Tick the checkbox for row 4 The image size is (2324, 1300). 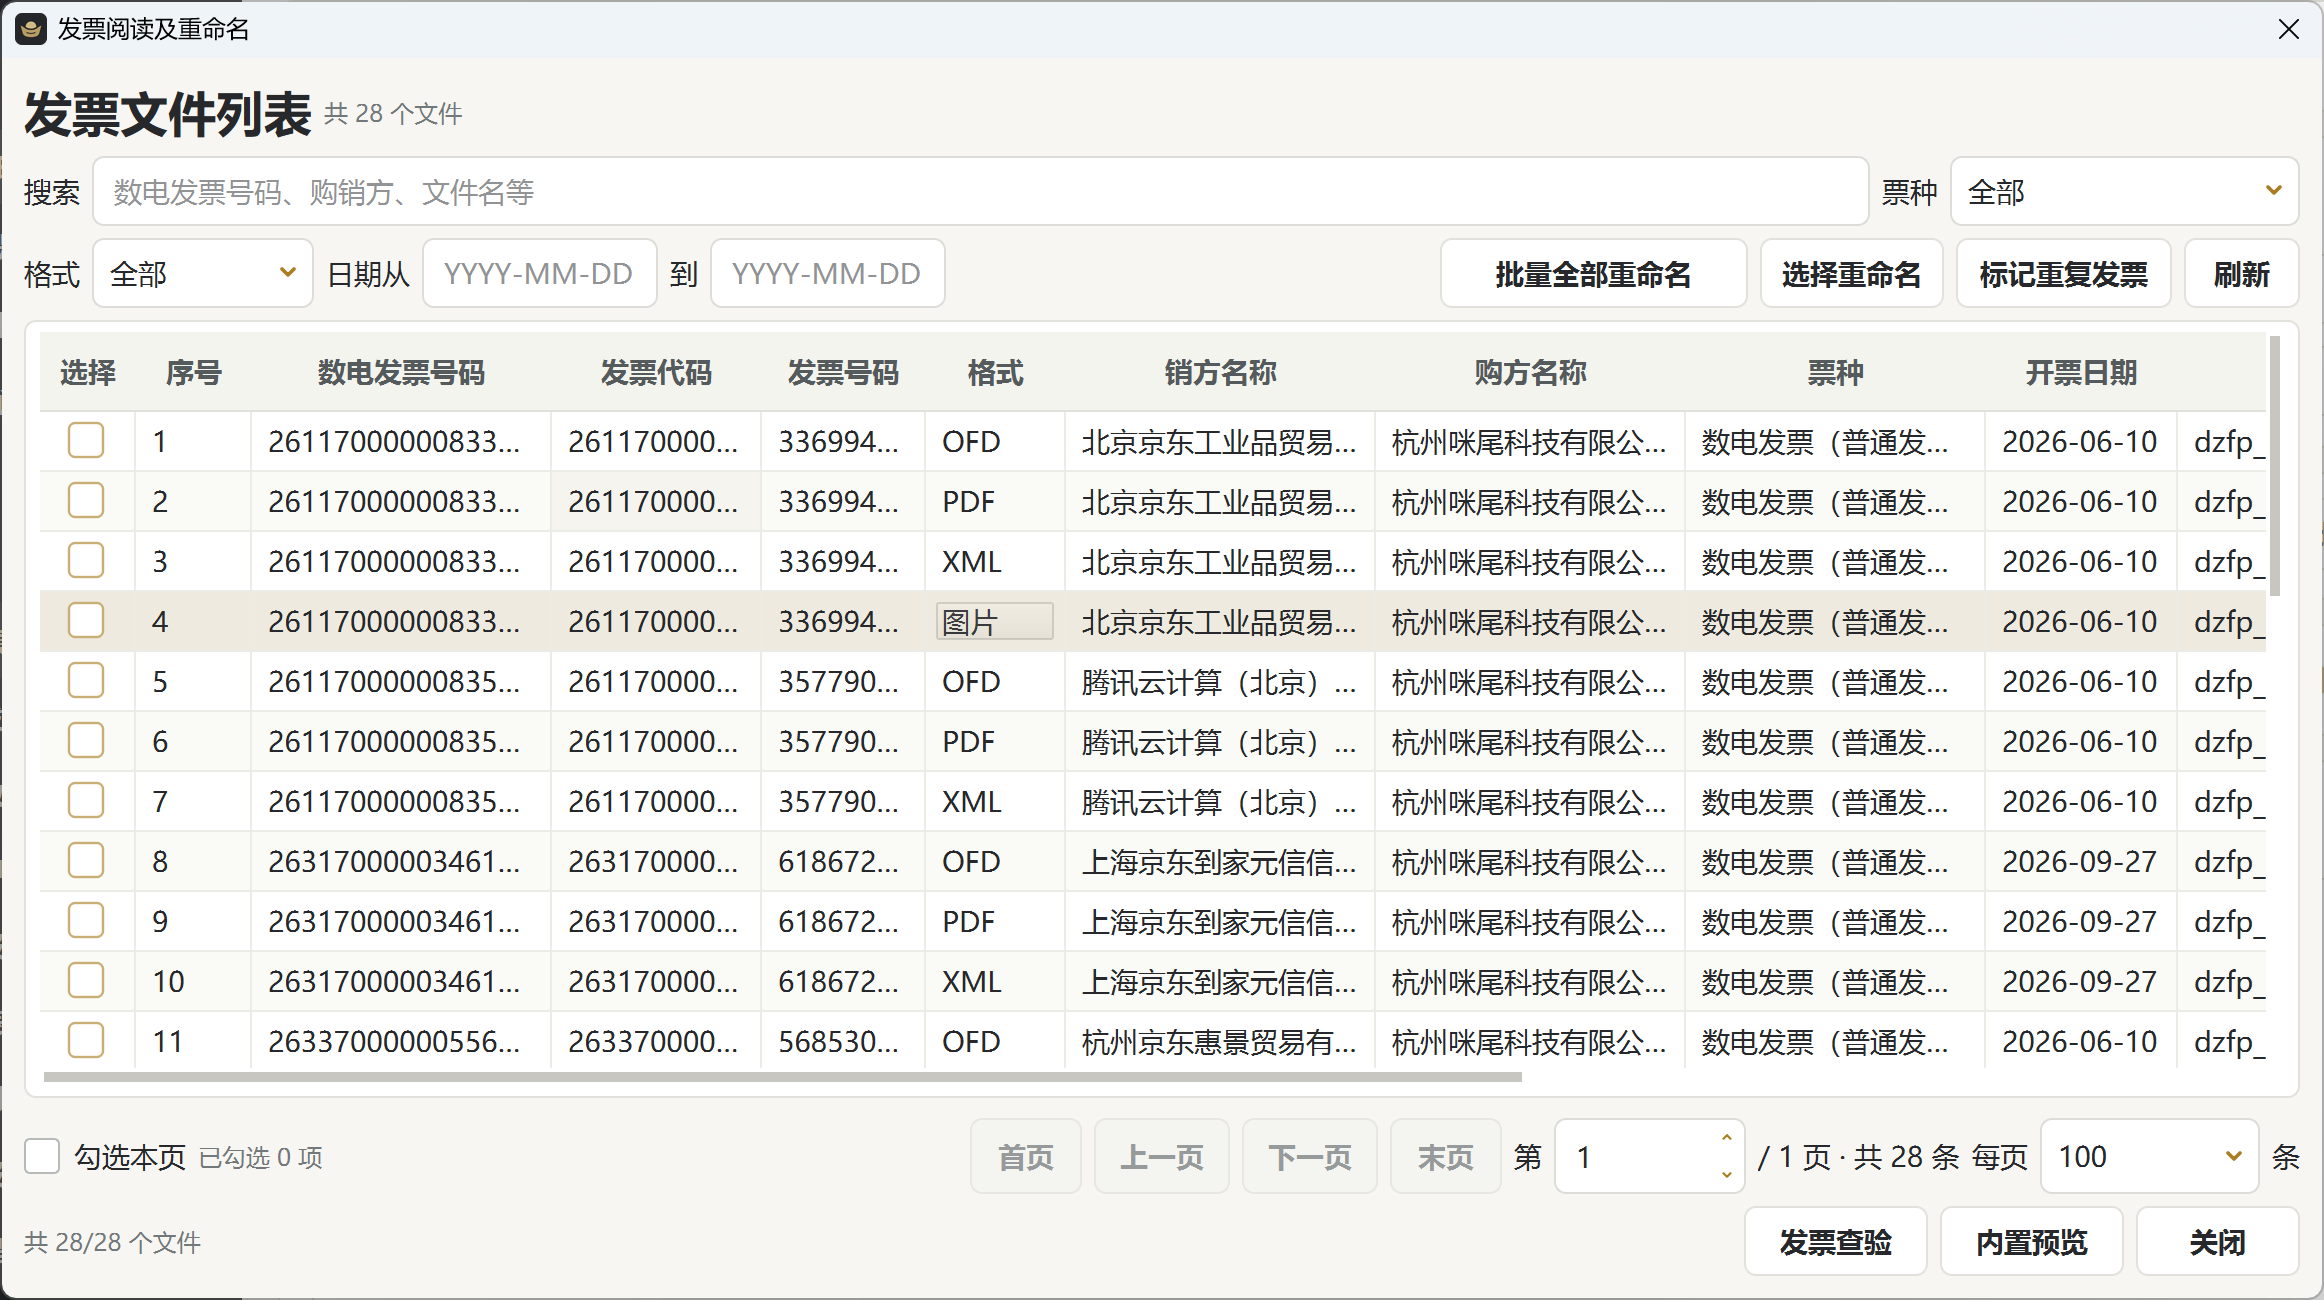pos(86,621)
